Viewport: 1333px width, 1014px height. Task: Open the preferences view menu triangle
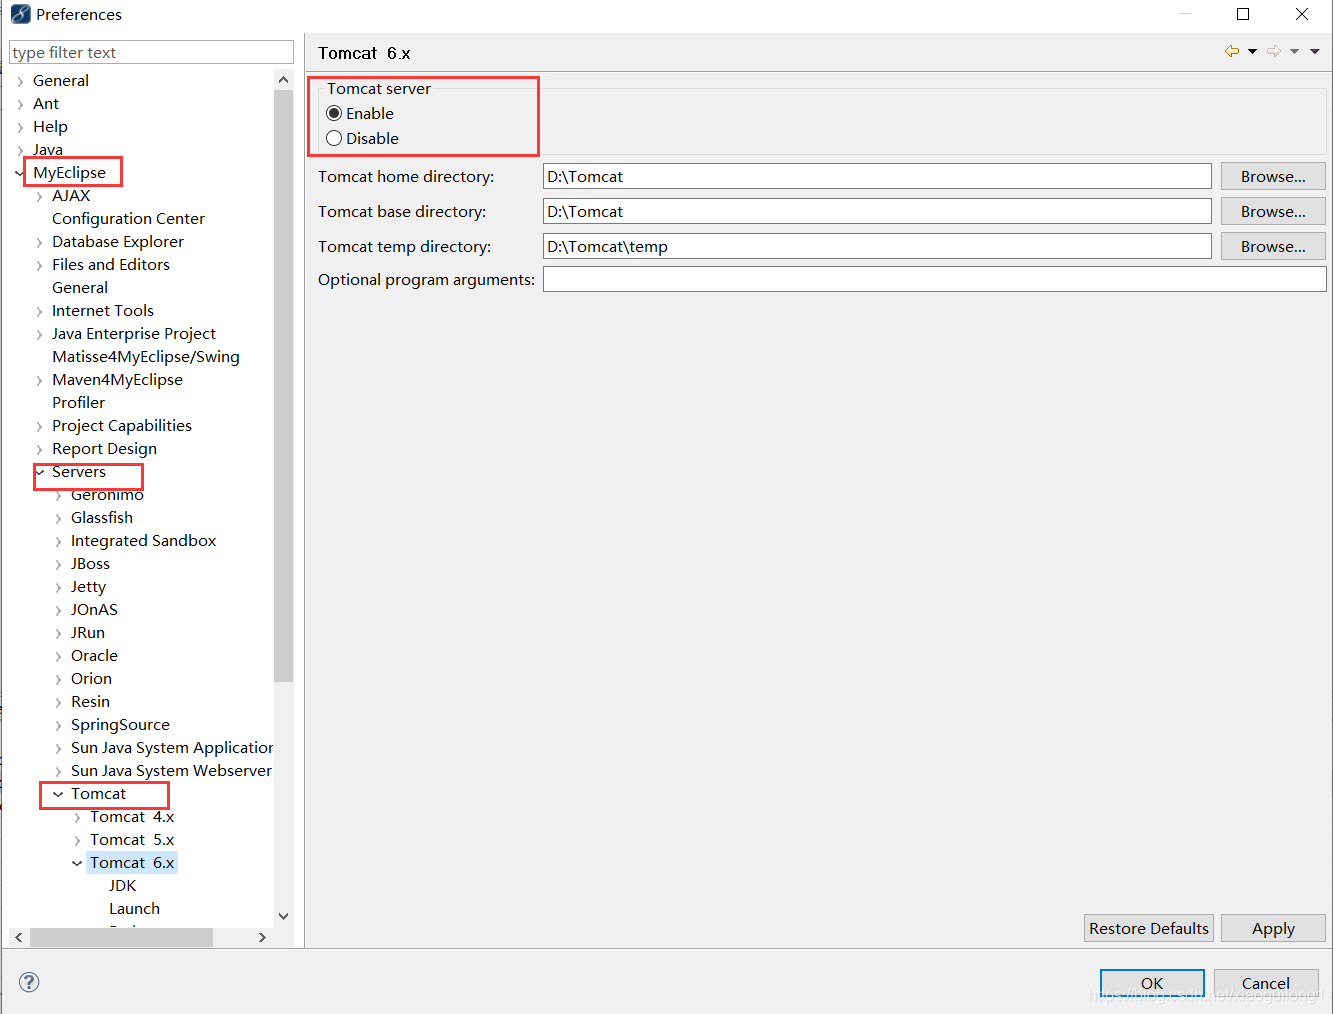(x=1315, y=51)
